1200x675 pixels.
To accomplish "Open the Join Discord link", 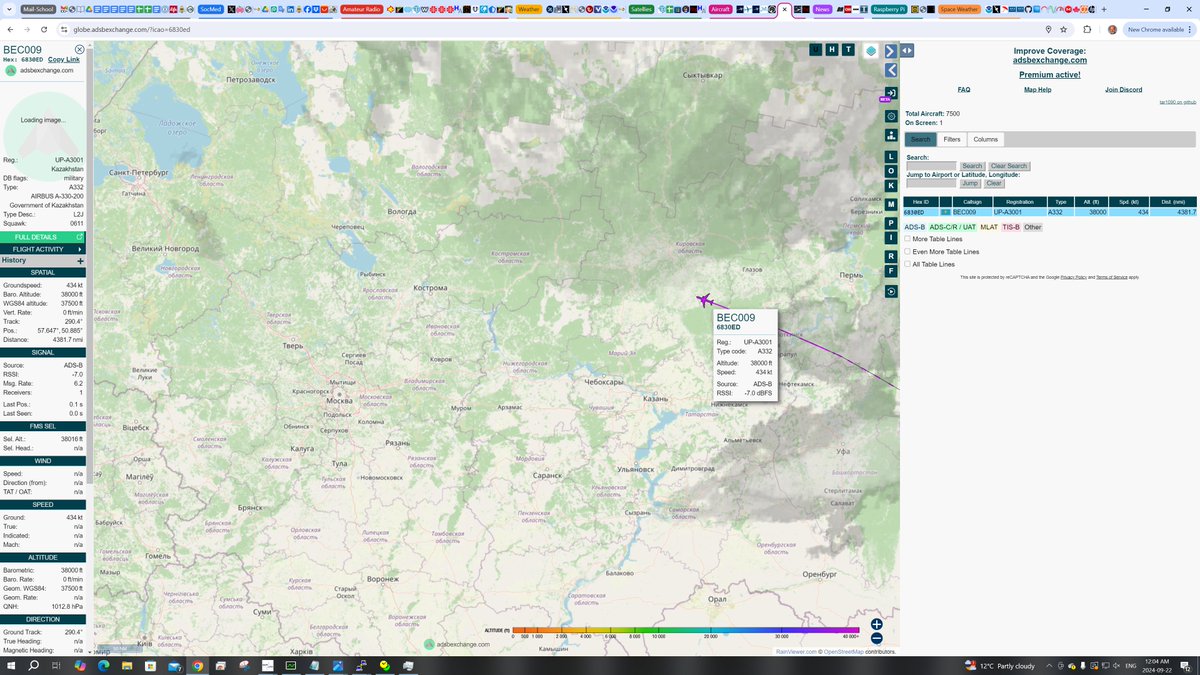I will click(1123, 90).
